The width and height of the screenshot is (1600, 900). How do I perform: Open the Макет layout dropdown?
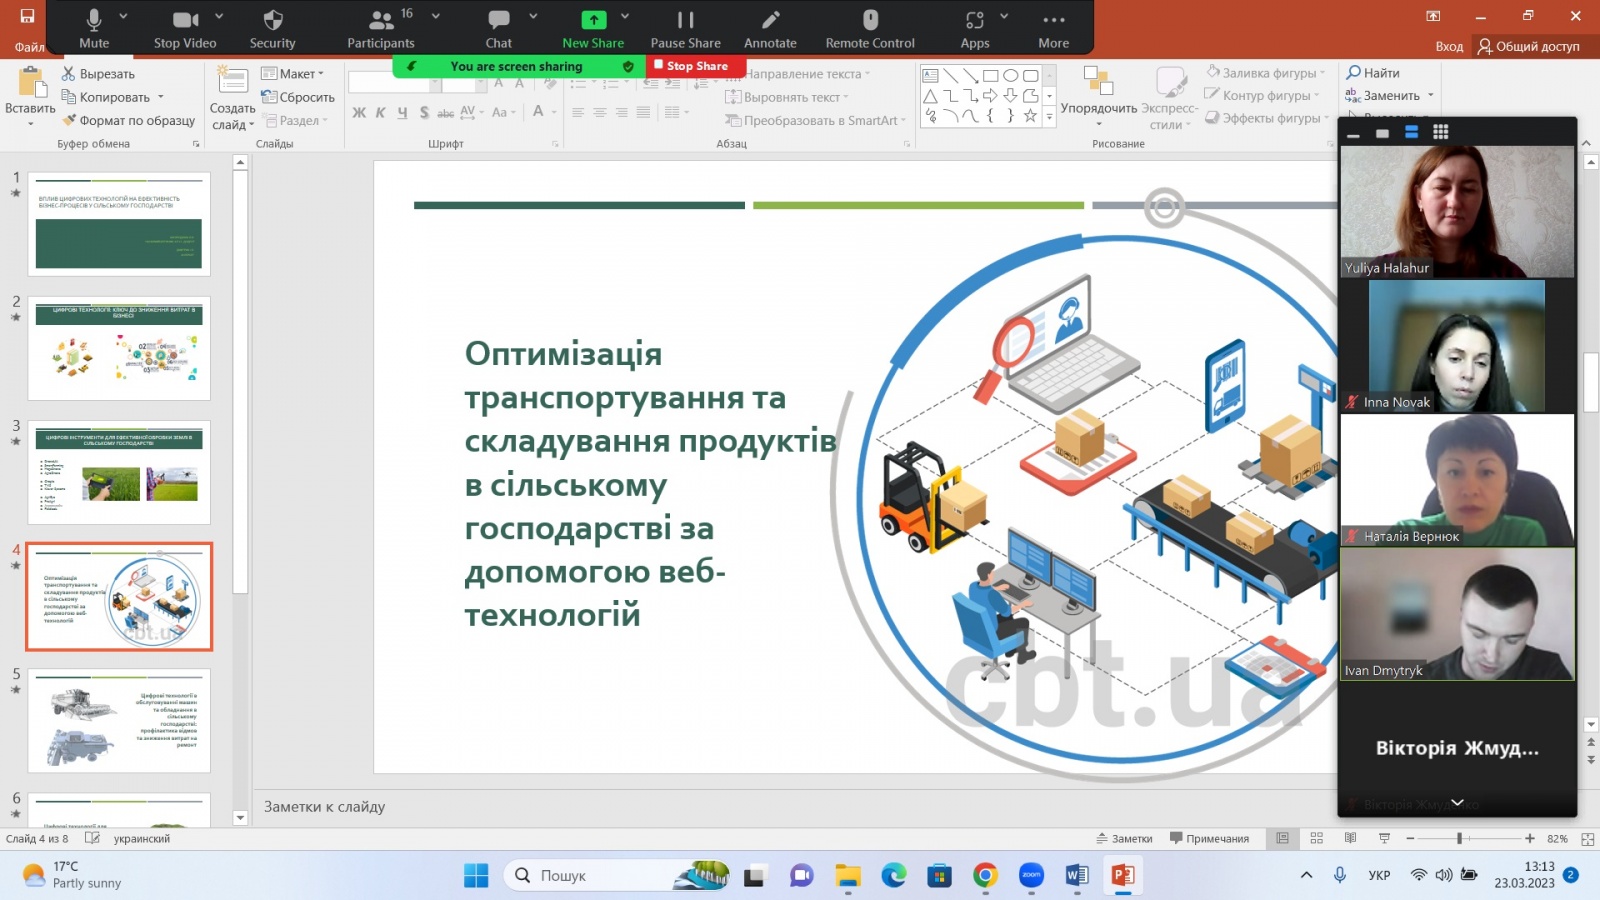click(293, 74)
